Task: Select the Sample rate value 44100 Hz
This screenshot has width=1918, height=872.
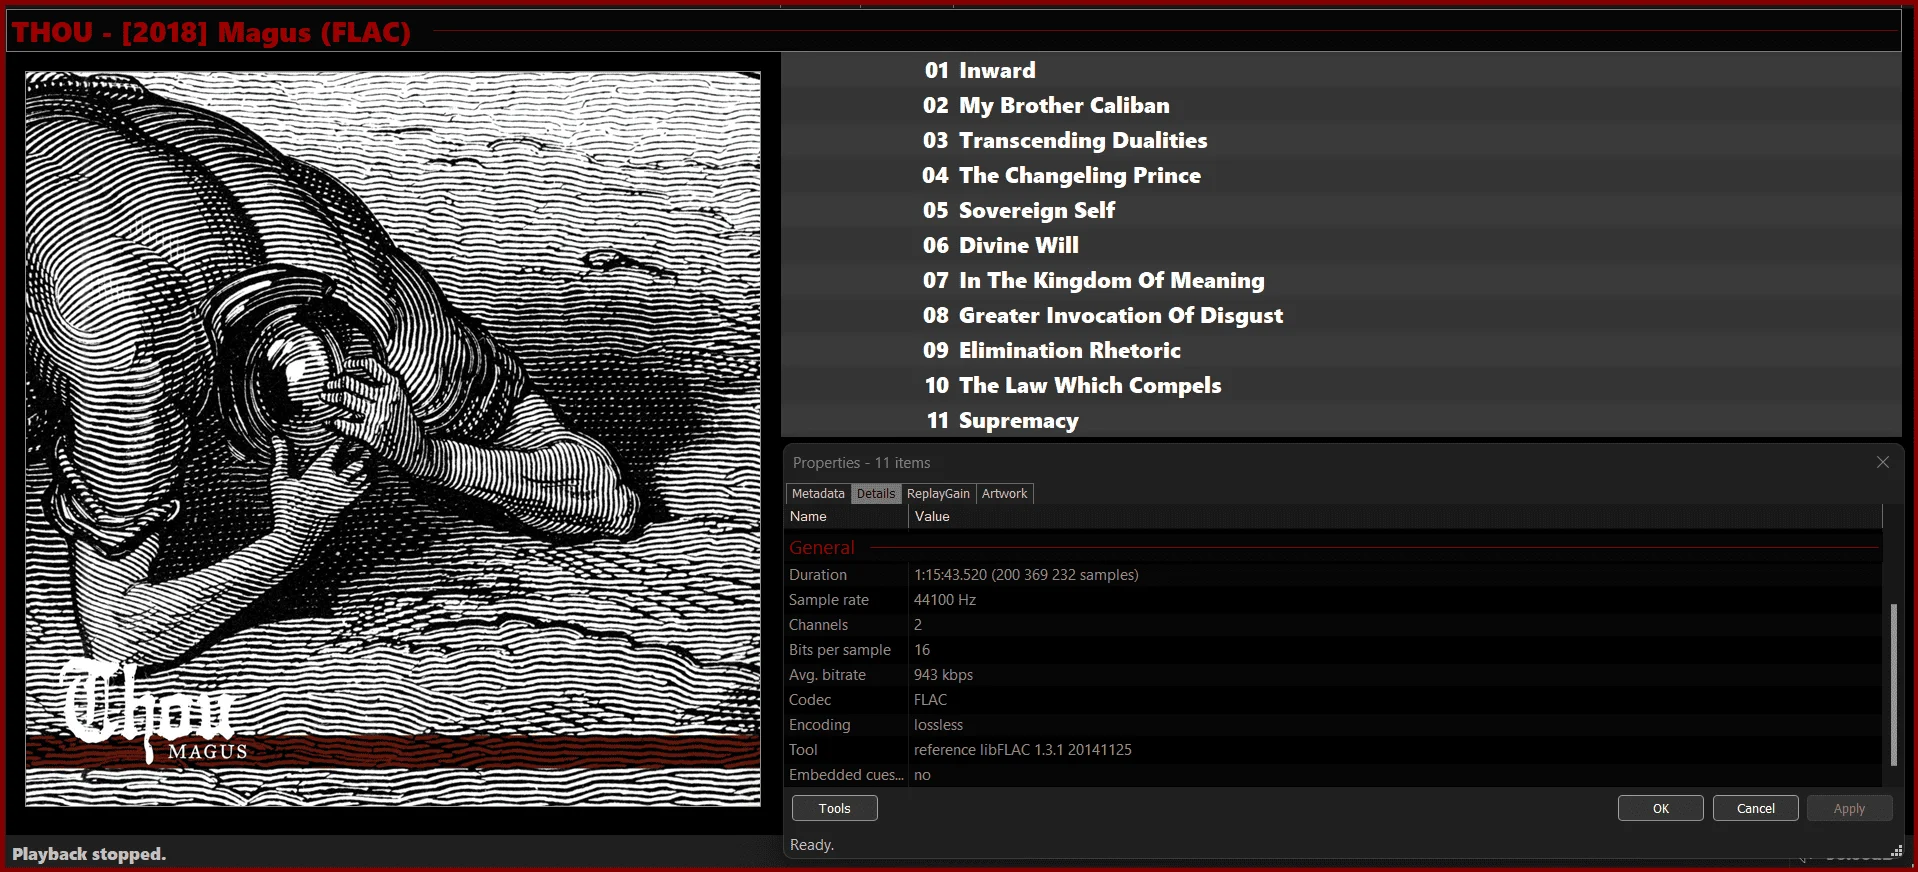Action: tap(945, 600)
